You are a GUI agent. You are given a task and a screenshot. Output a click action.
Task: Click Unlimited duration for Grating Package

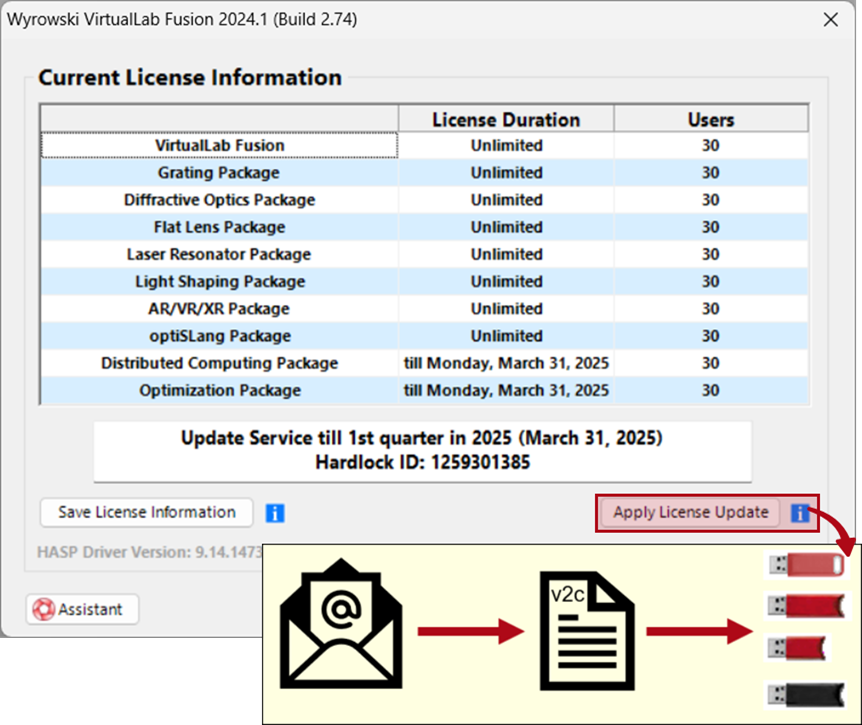506,173
